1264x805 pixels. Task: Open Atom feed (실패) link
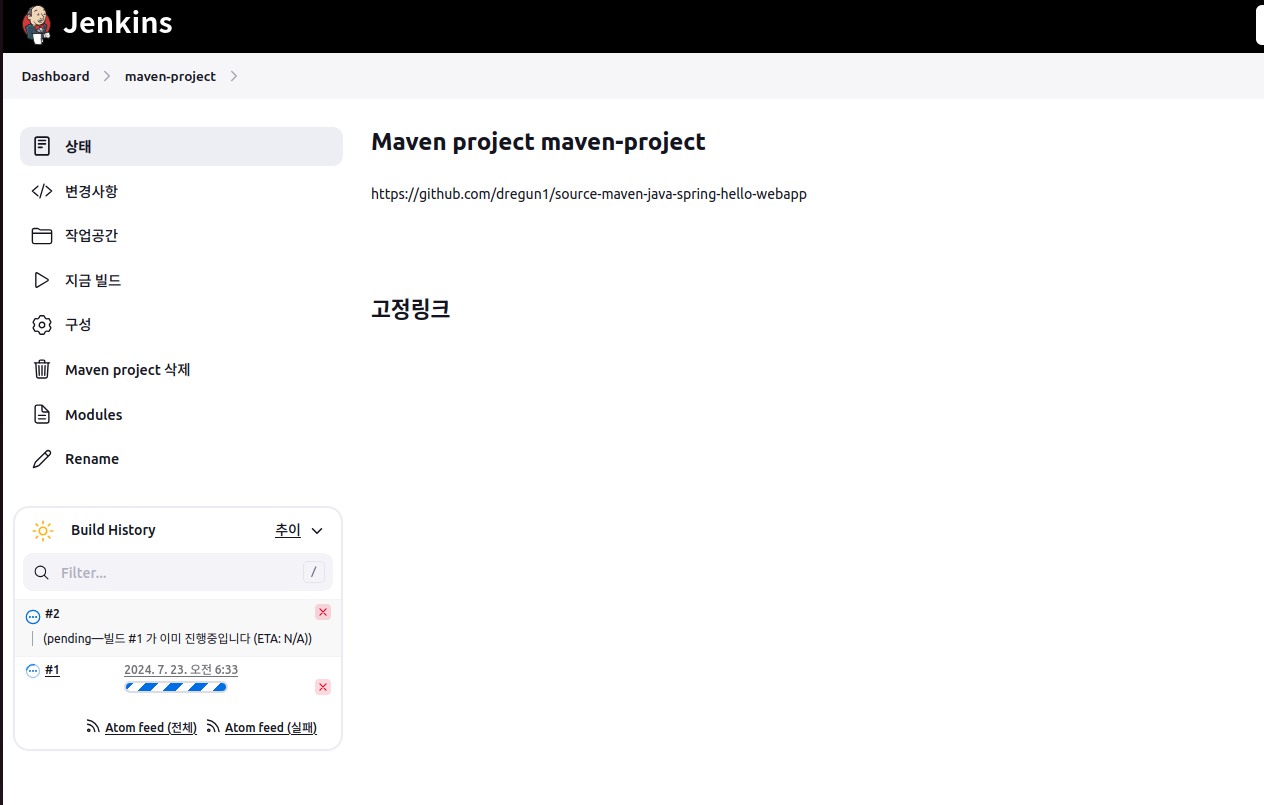(x=271, y=728)
